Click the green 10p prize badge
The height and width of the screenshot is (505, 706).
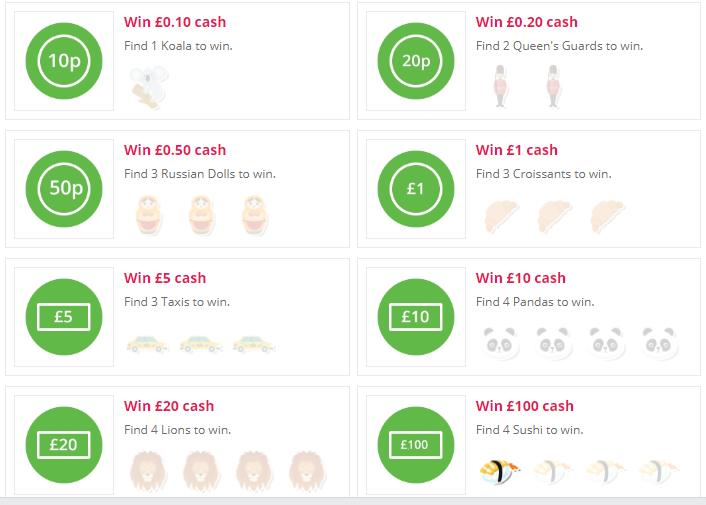64,61
